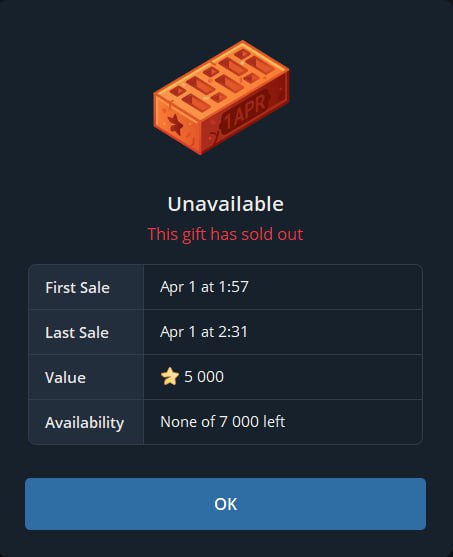
Task: Select the 5 000 stars amount
Action: pyautogui.click(x=204, y=377)
